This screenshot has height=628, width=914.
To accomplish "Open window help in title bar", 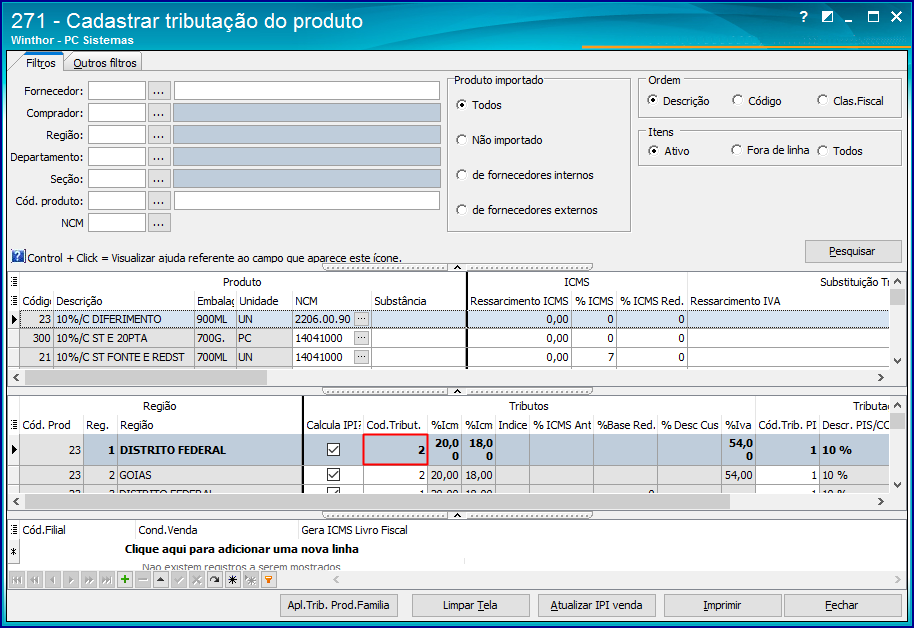I will click(804, 17).
